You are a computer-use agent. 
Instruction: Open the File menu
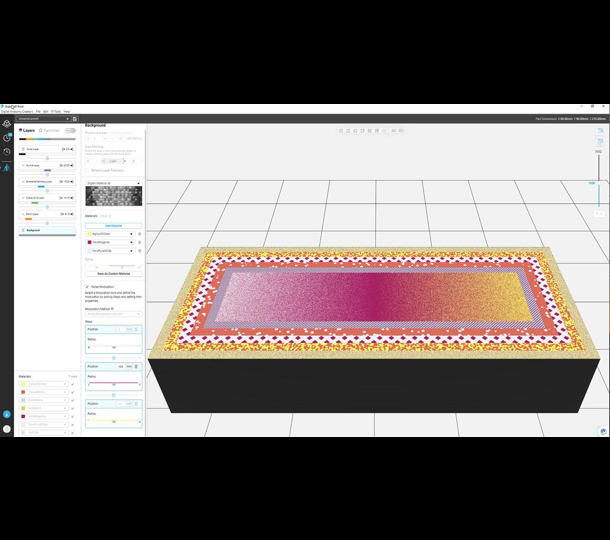coord(38,111)
